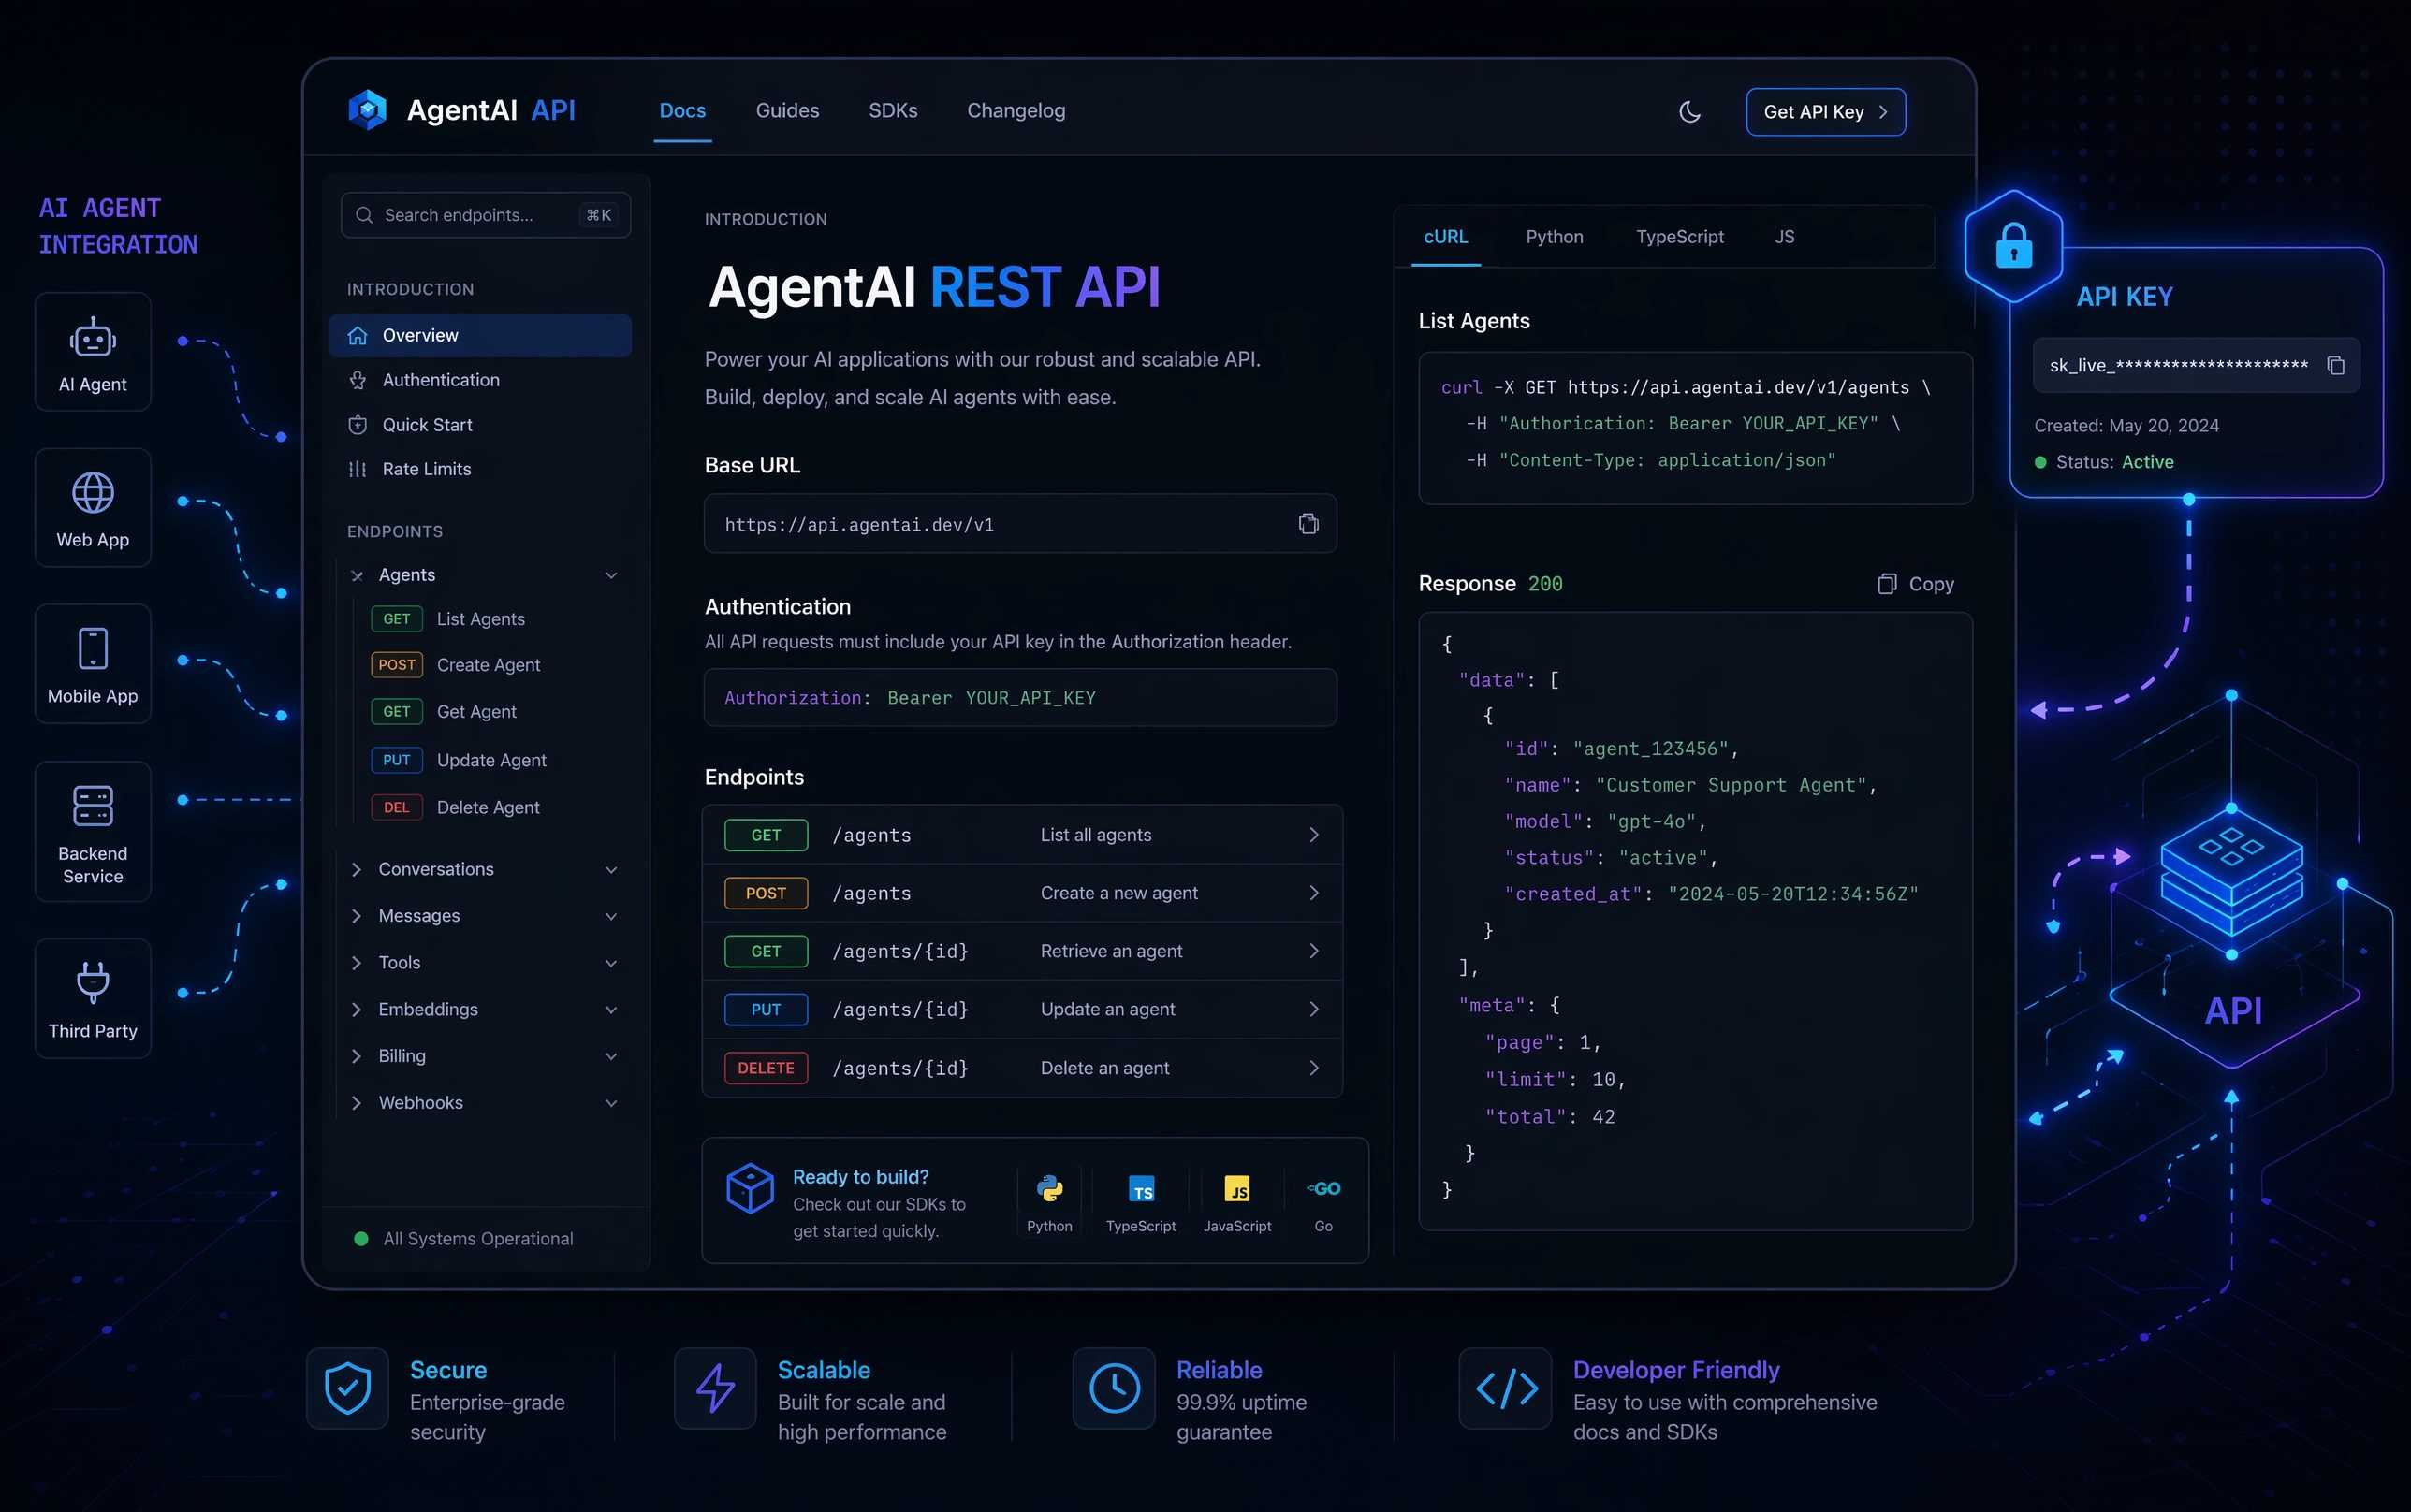Select the TypeScript SDK icon
Viewport: 2411px width, 1512px height.
pyautogui.click(x=1141, y=1189)
